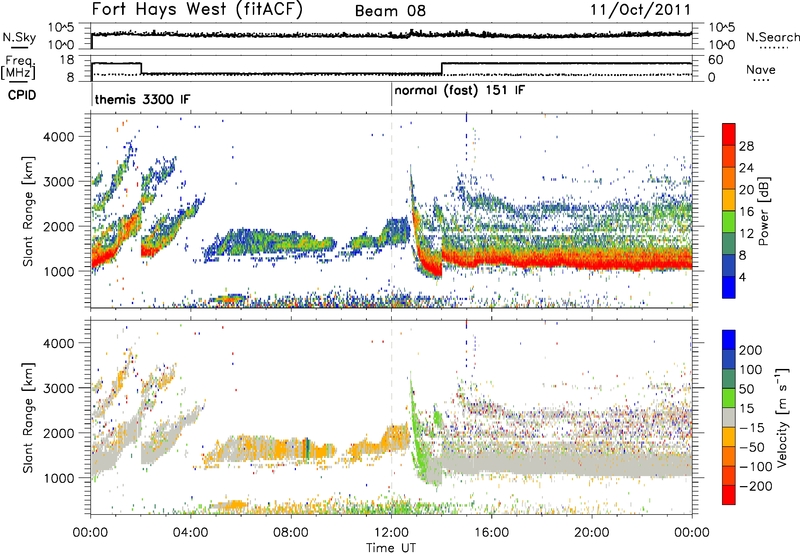The width and height of the screenshot is (800, 554).
Task: Click the 'N.Search' legend label
Action: pyautogui.click(x=772, y=37)
